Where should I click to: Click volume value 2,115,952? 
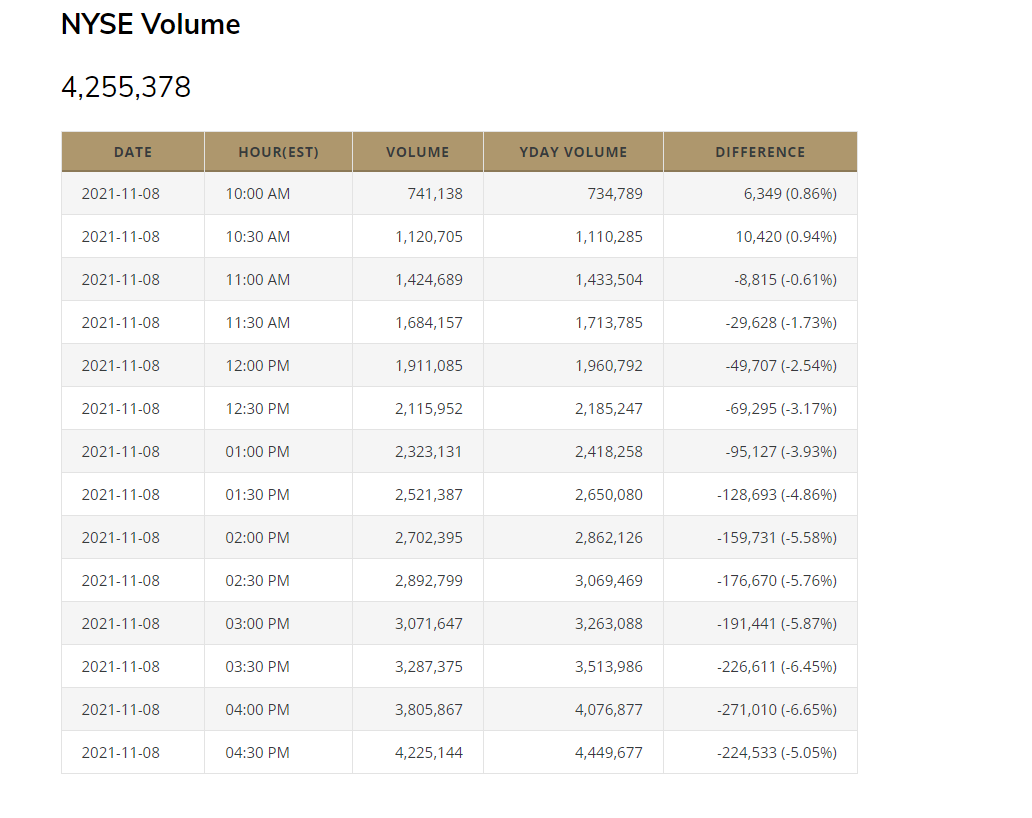[x=429, y=409]
